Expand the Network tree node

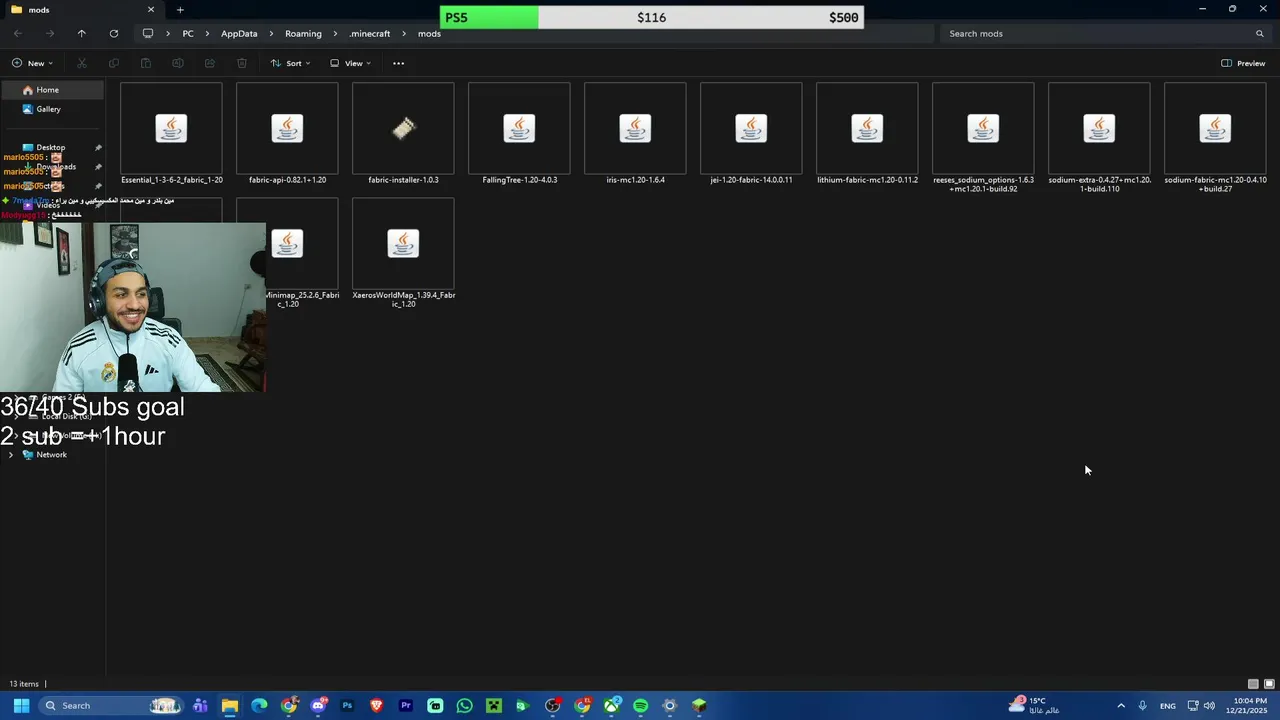coord(11,455)
